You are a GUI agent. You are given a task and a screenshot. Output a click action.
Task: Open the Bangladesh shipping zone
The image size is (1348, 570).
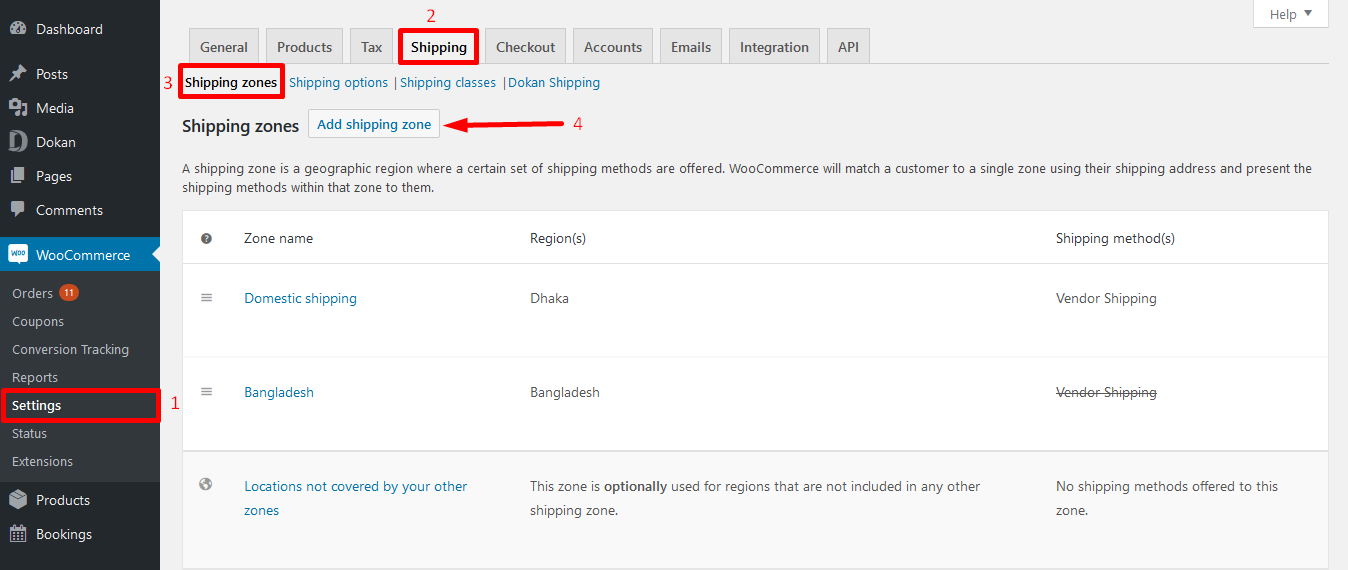pos(279,392)
